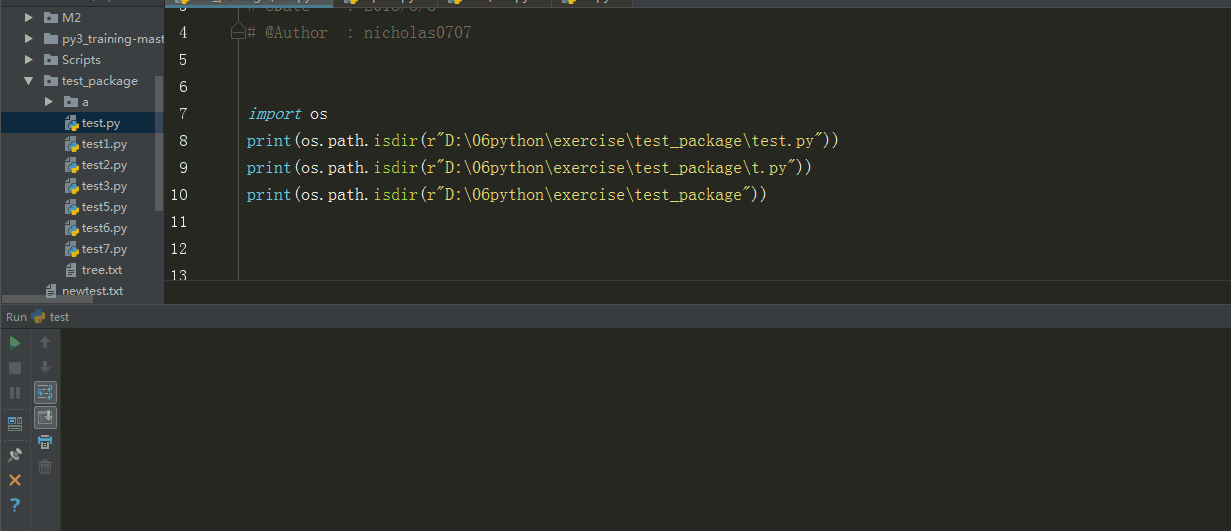Click the M2 folder name
This screenshot has width=1231, height=531.
click(x=71, y=17)
